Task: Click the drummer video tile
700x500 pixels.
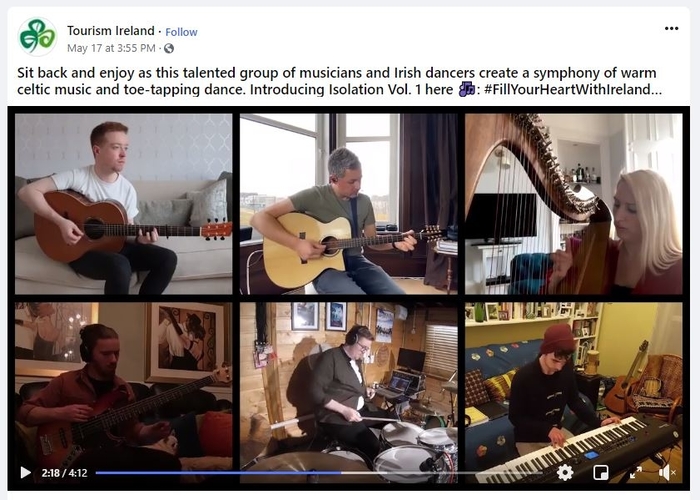Action: point(349,392)
